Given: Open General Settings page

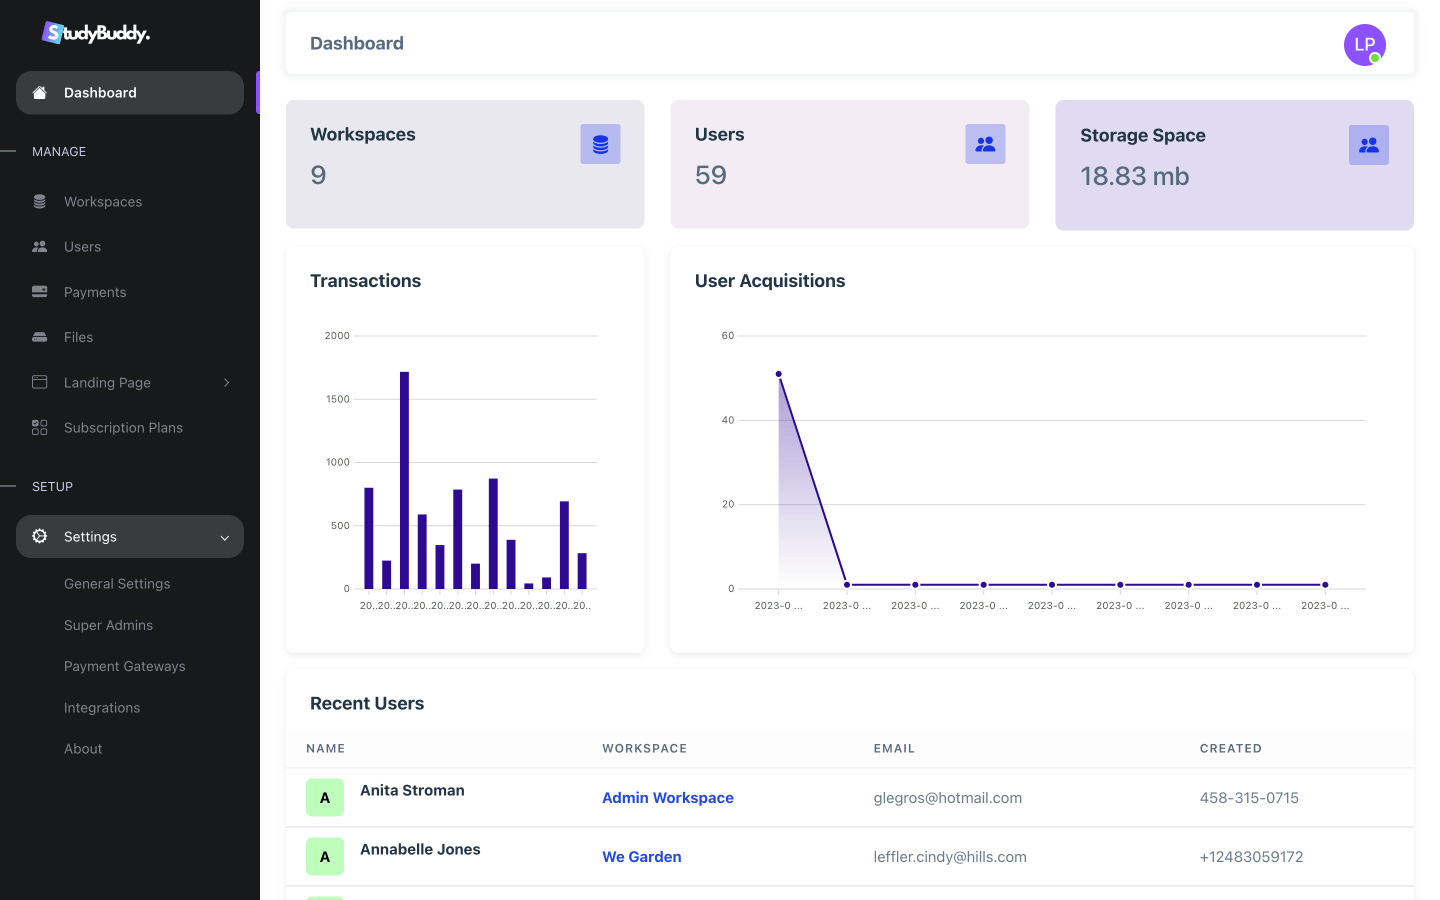Looking at the screenshot, I should pos(117,584).
